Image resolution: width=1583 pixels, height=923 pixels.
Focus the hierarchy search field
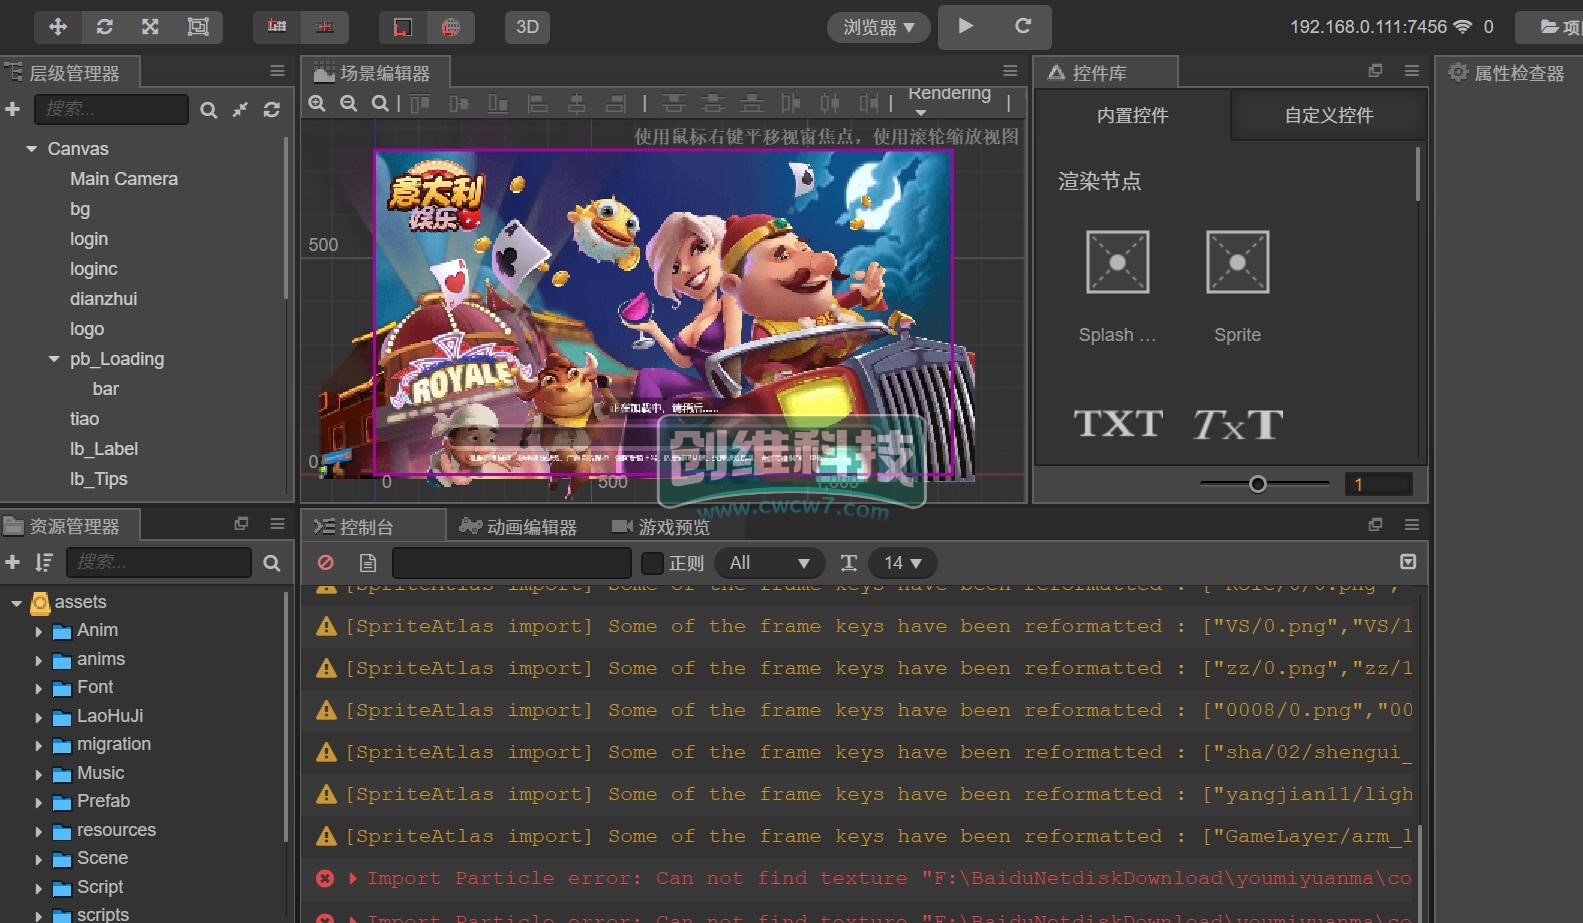click(111, 109)
